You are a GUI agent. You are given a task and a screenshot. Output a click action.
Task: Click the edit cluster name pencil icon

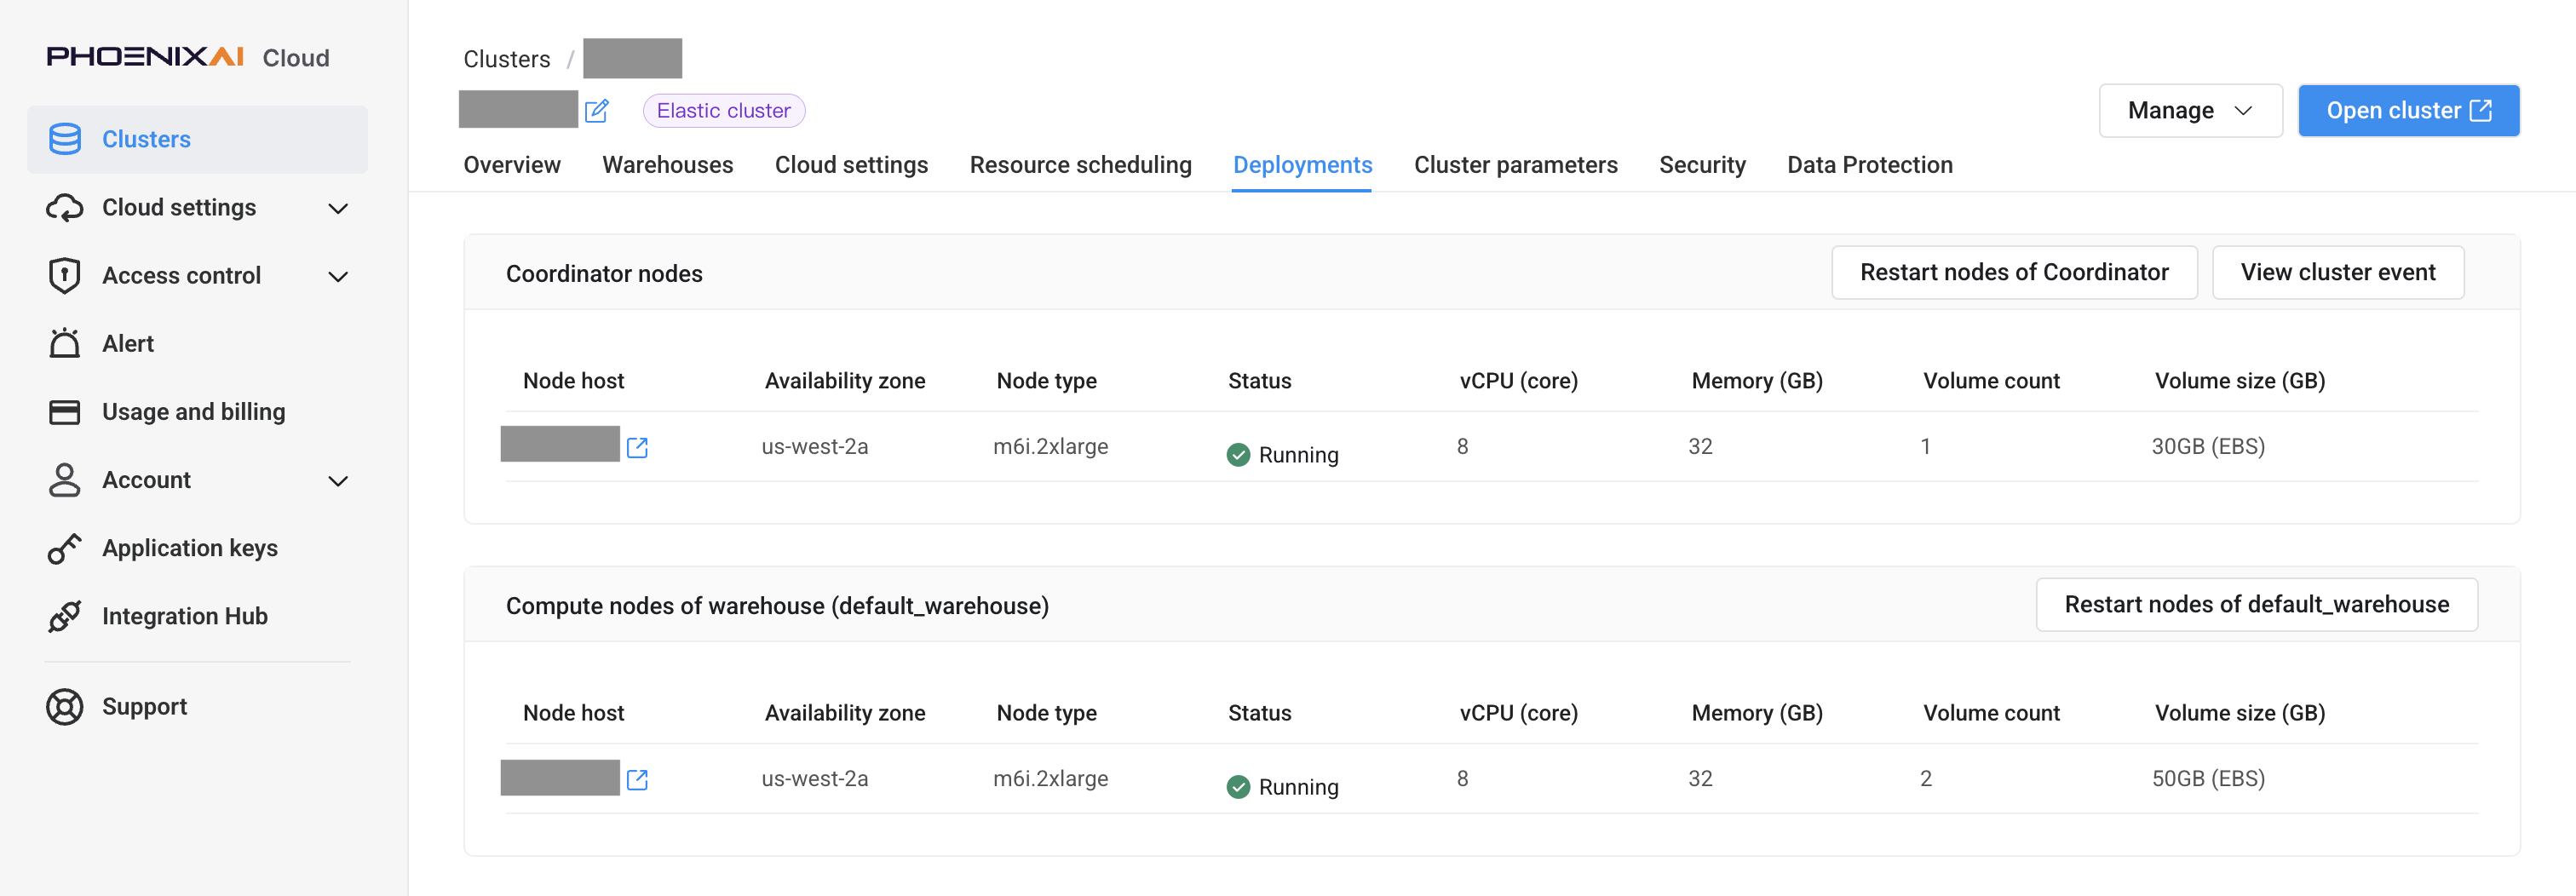tap(597, 111)
